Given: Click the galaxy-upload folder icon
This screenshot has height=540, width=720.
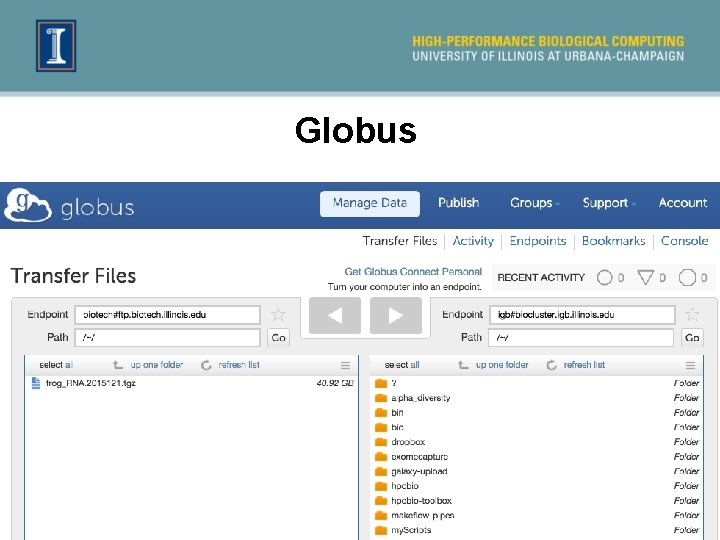Looking at the screenshot, I should point(381,472).
